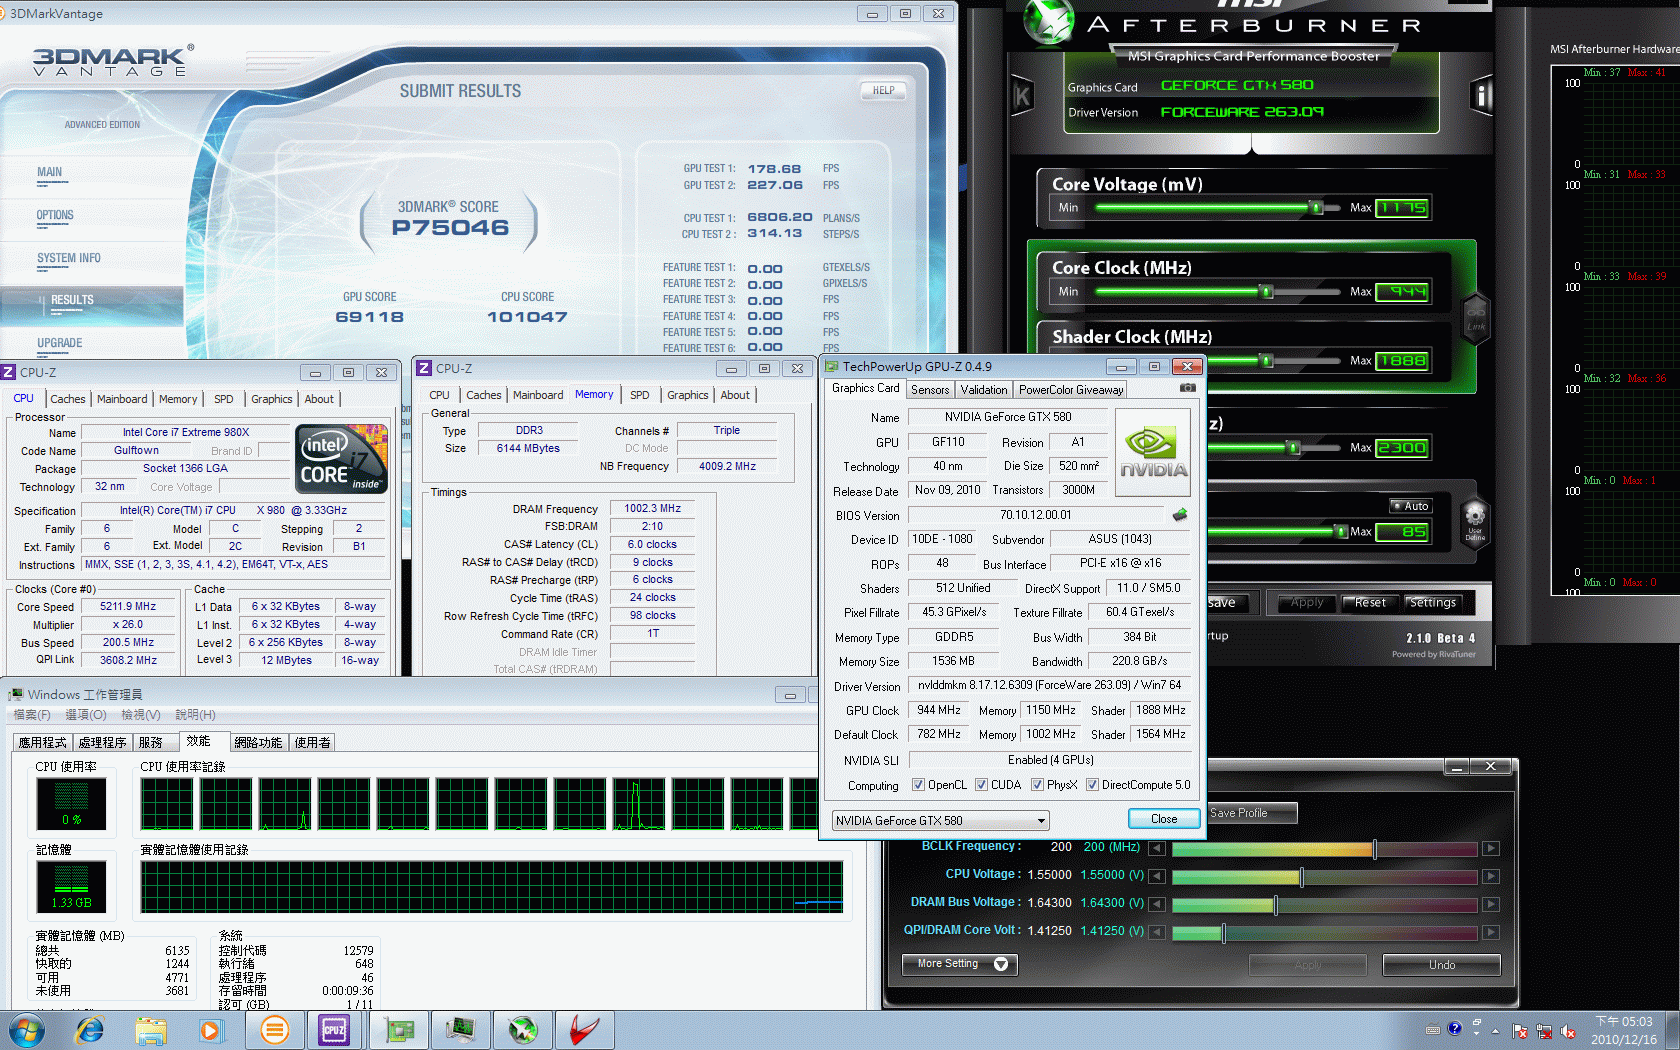Switch to the 處理程序 tab in Task Manager
1680x1050 pixels.
coord(102,743)
